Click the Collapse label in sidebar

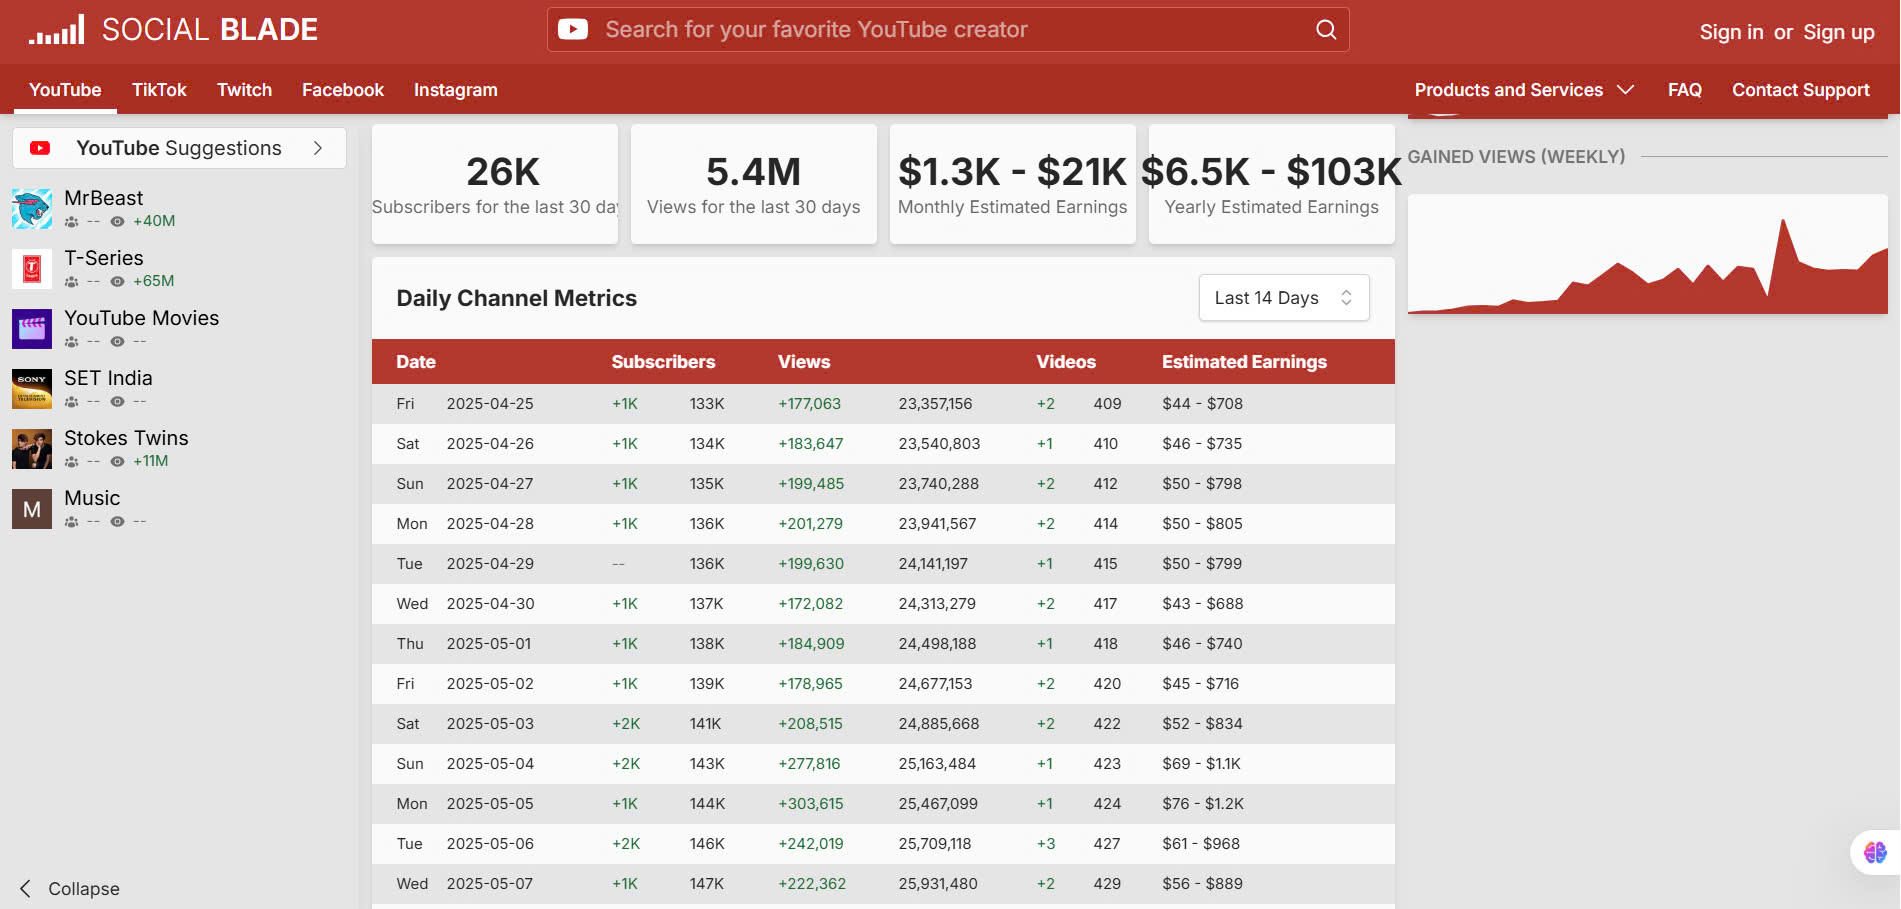click(x=84, y=889)
